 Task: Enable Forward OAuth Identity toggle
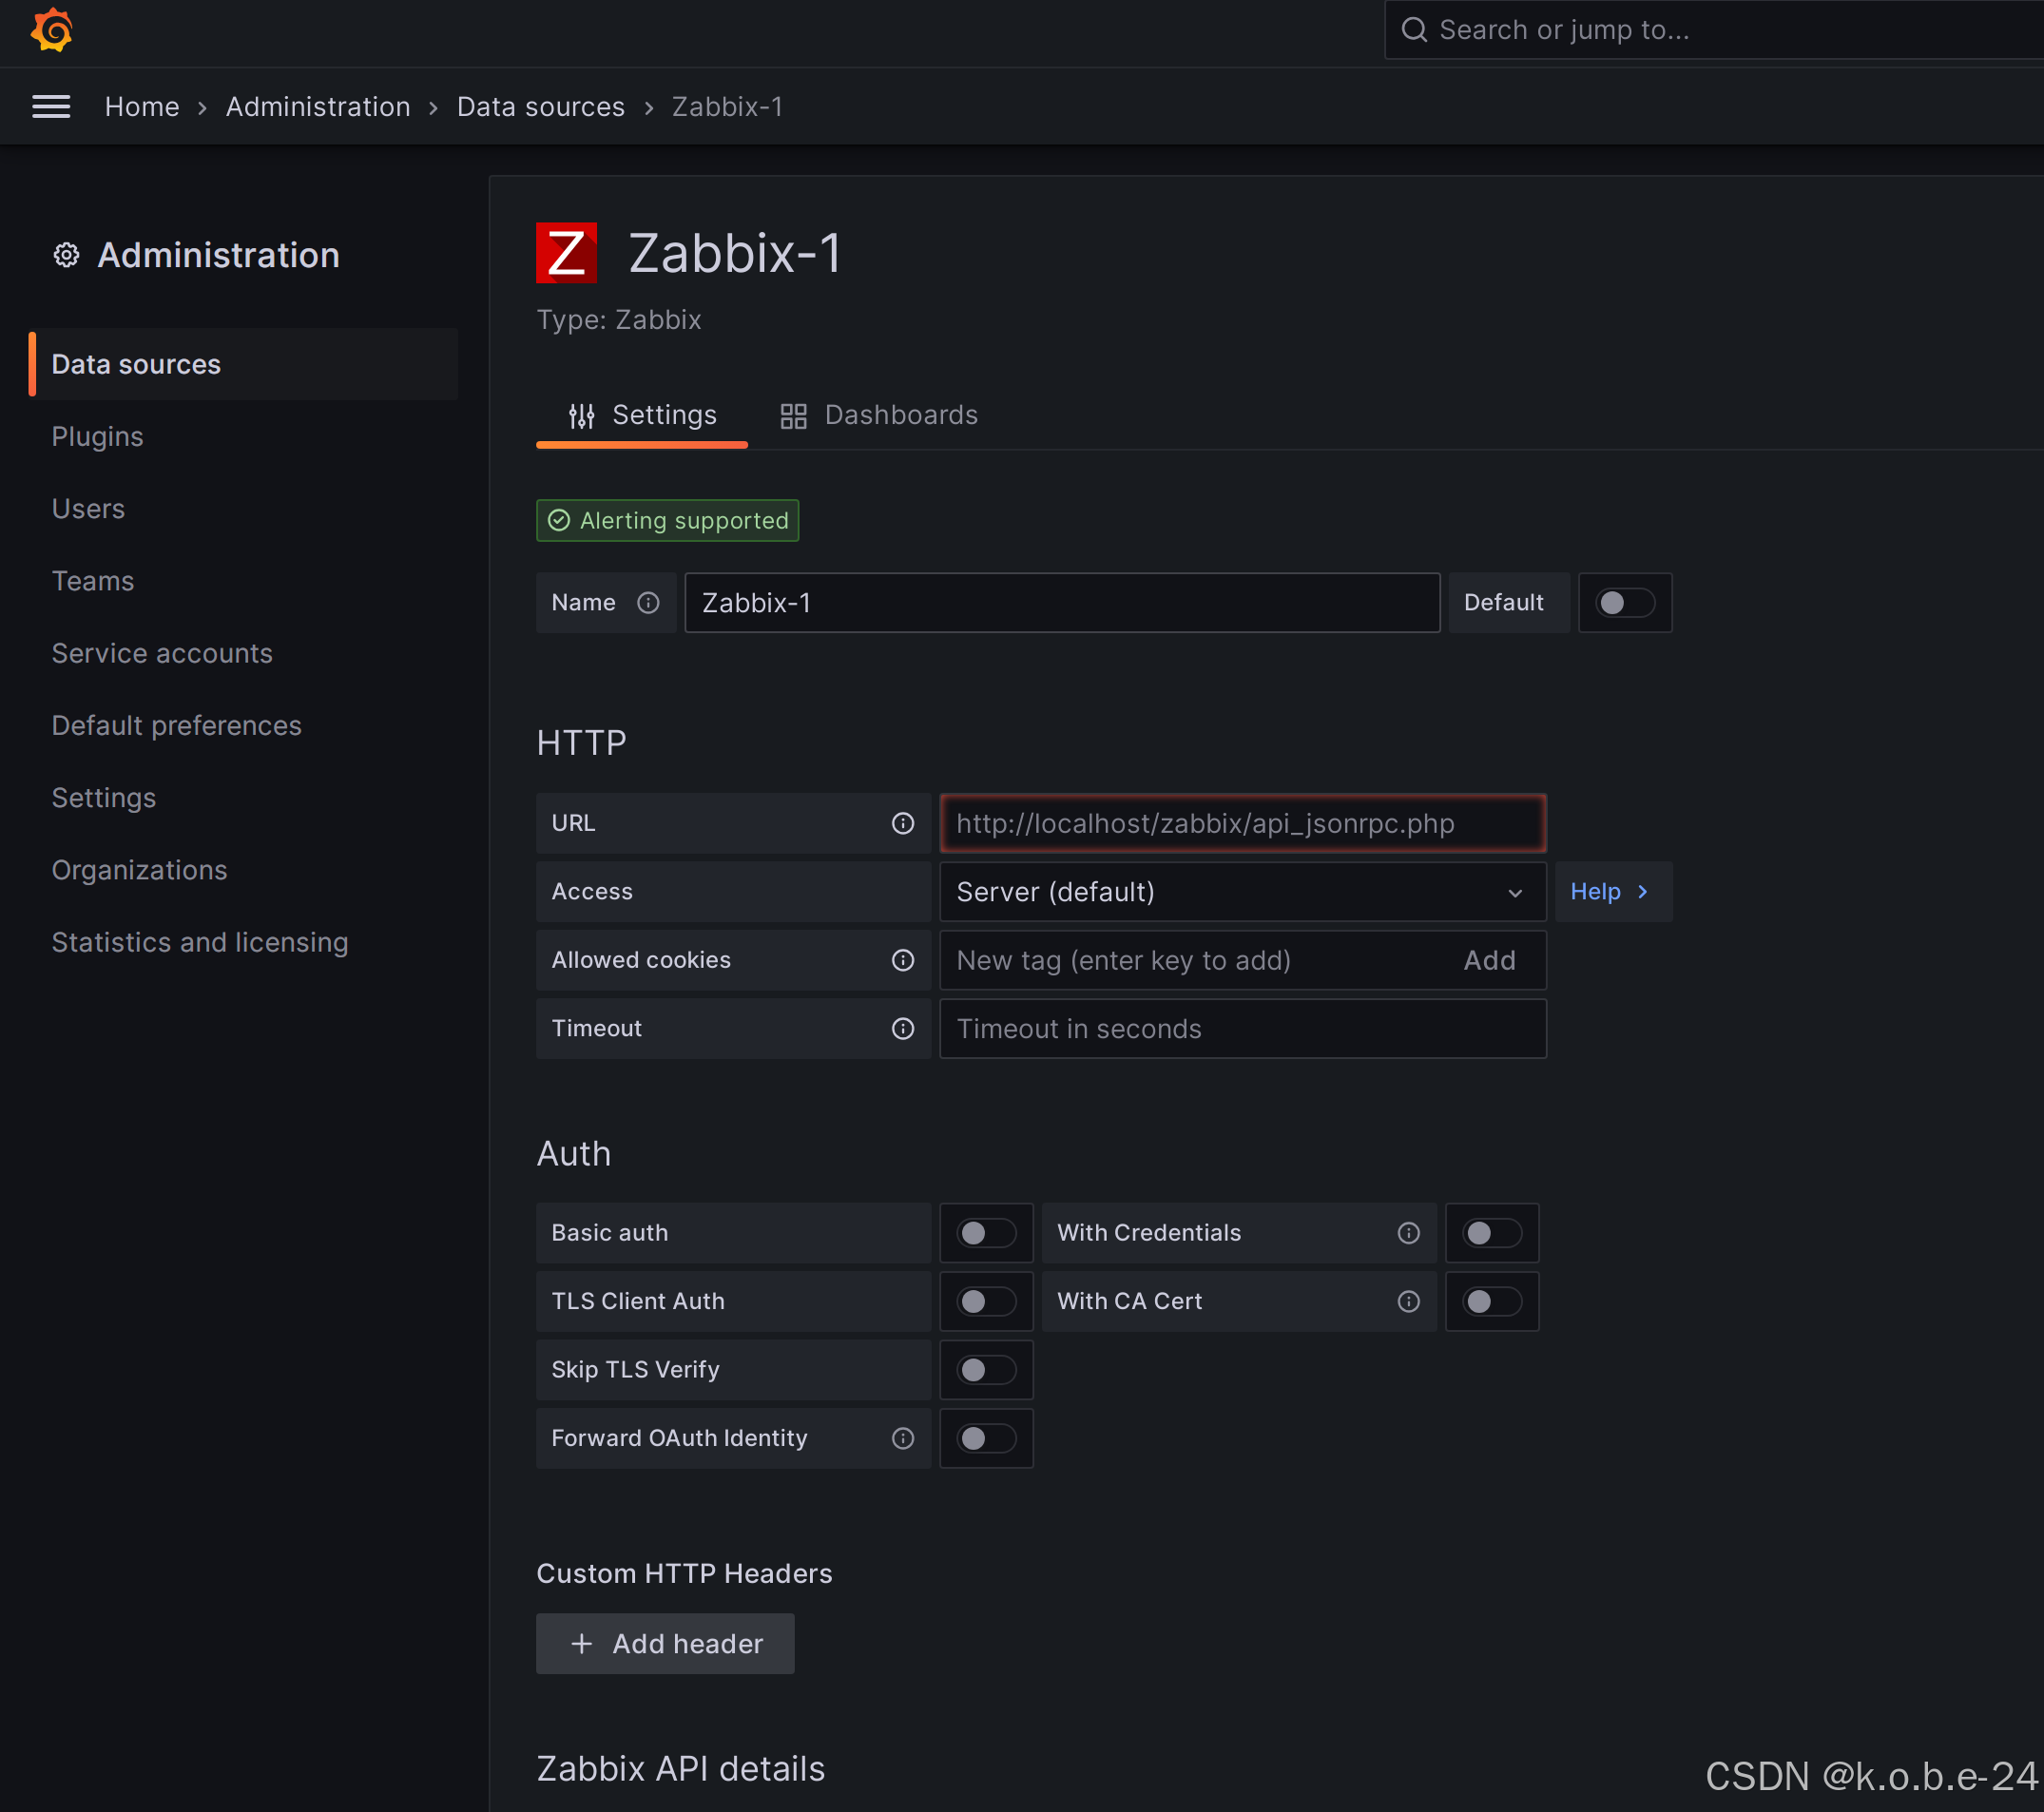click(986, 1438)
